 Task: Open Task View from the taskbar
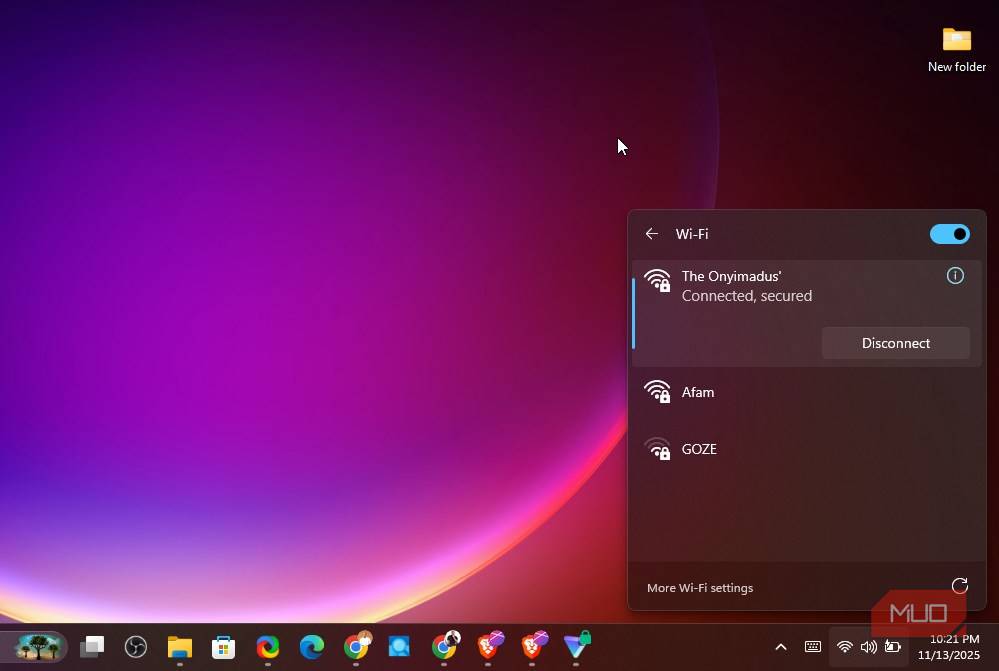click(x=92, y=647)
